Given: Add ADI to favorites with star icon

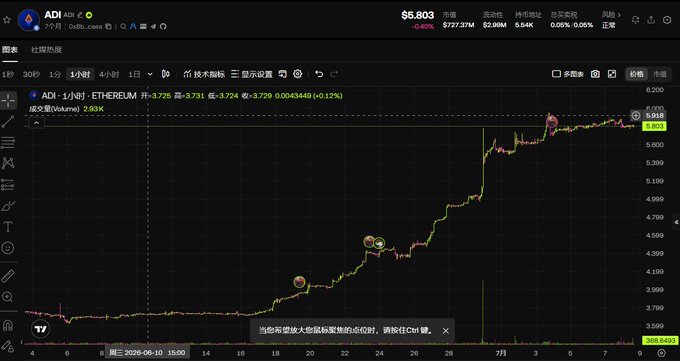Looking at the screenshot, I should [x=7, y=20].
